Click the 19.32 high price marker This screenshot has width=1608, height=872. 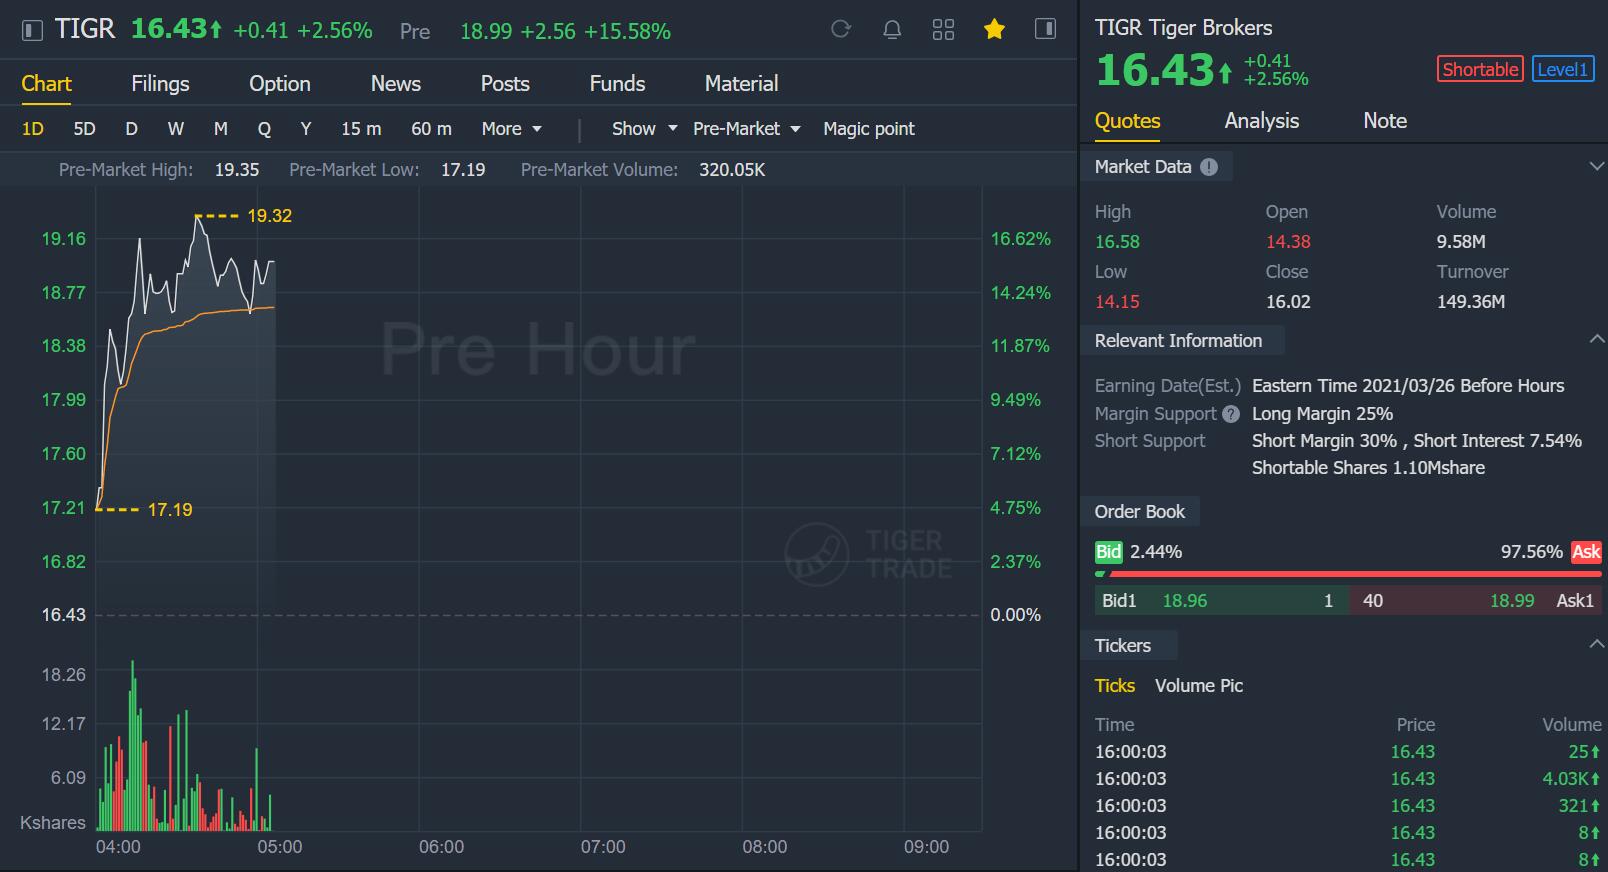click(x=269, y=216)
